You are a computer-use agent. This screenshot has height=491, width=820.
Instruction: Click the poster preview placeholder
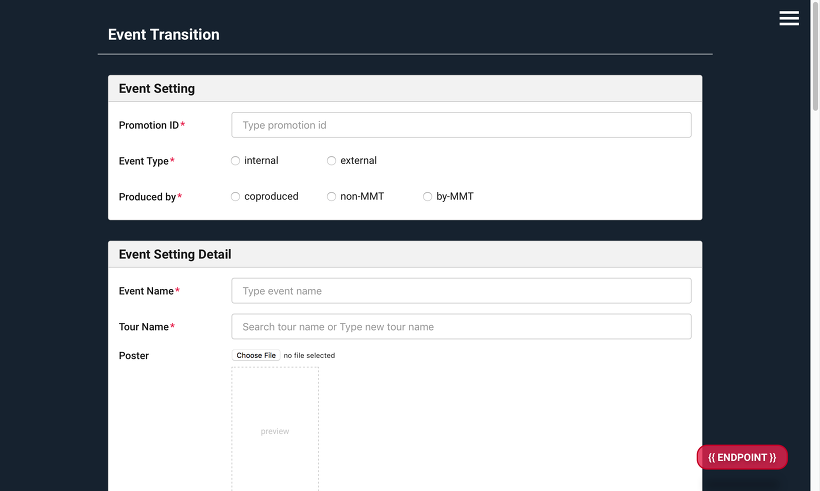pyautogui.click(x=275, y=431)
